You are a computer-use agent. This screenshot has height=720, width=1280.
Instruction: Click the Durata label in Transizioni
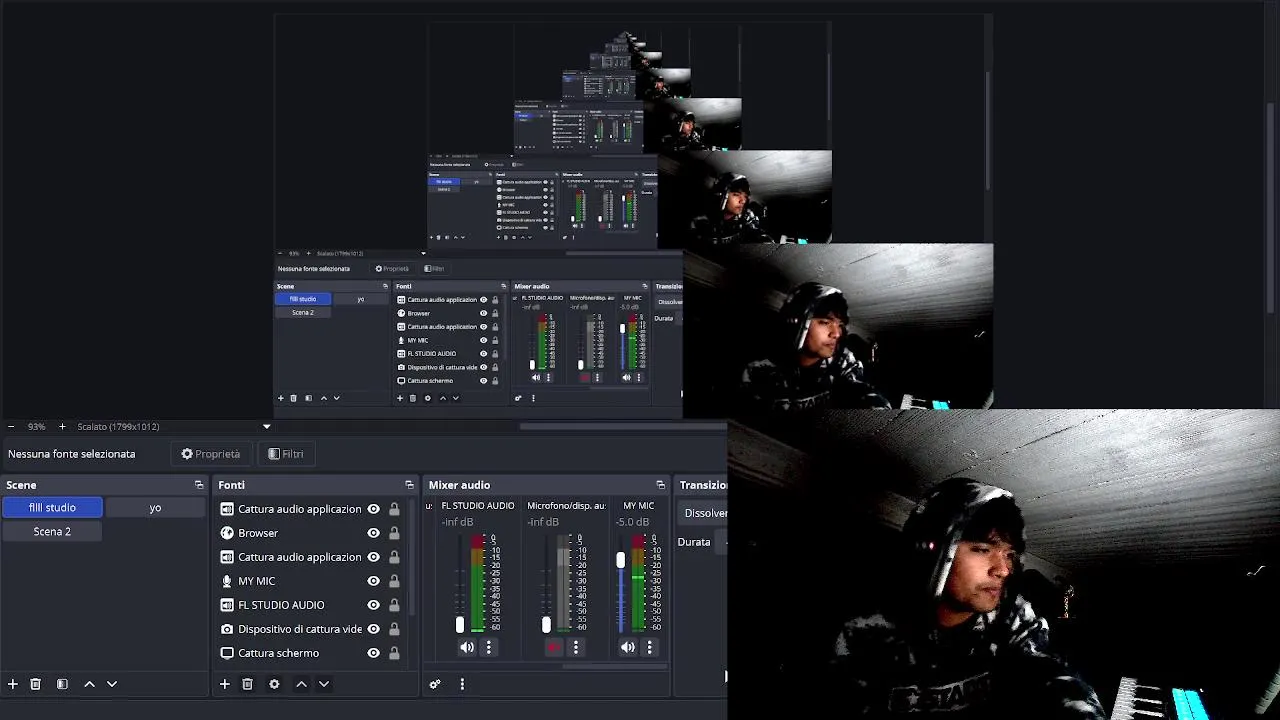[694, 542]
